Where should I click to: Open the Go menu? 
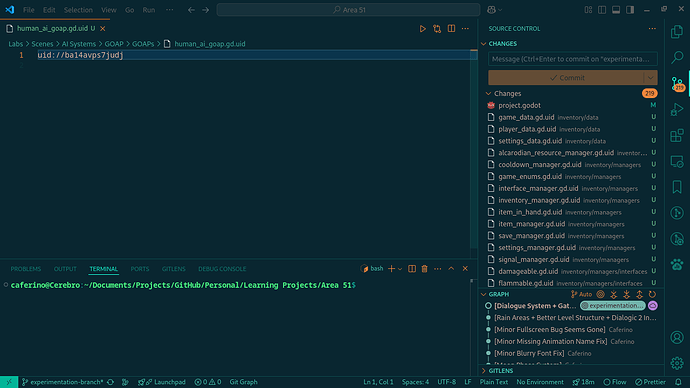pyautogui.click(x=129, y=10)
